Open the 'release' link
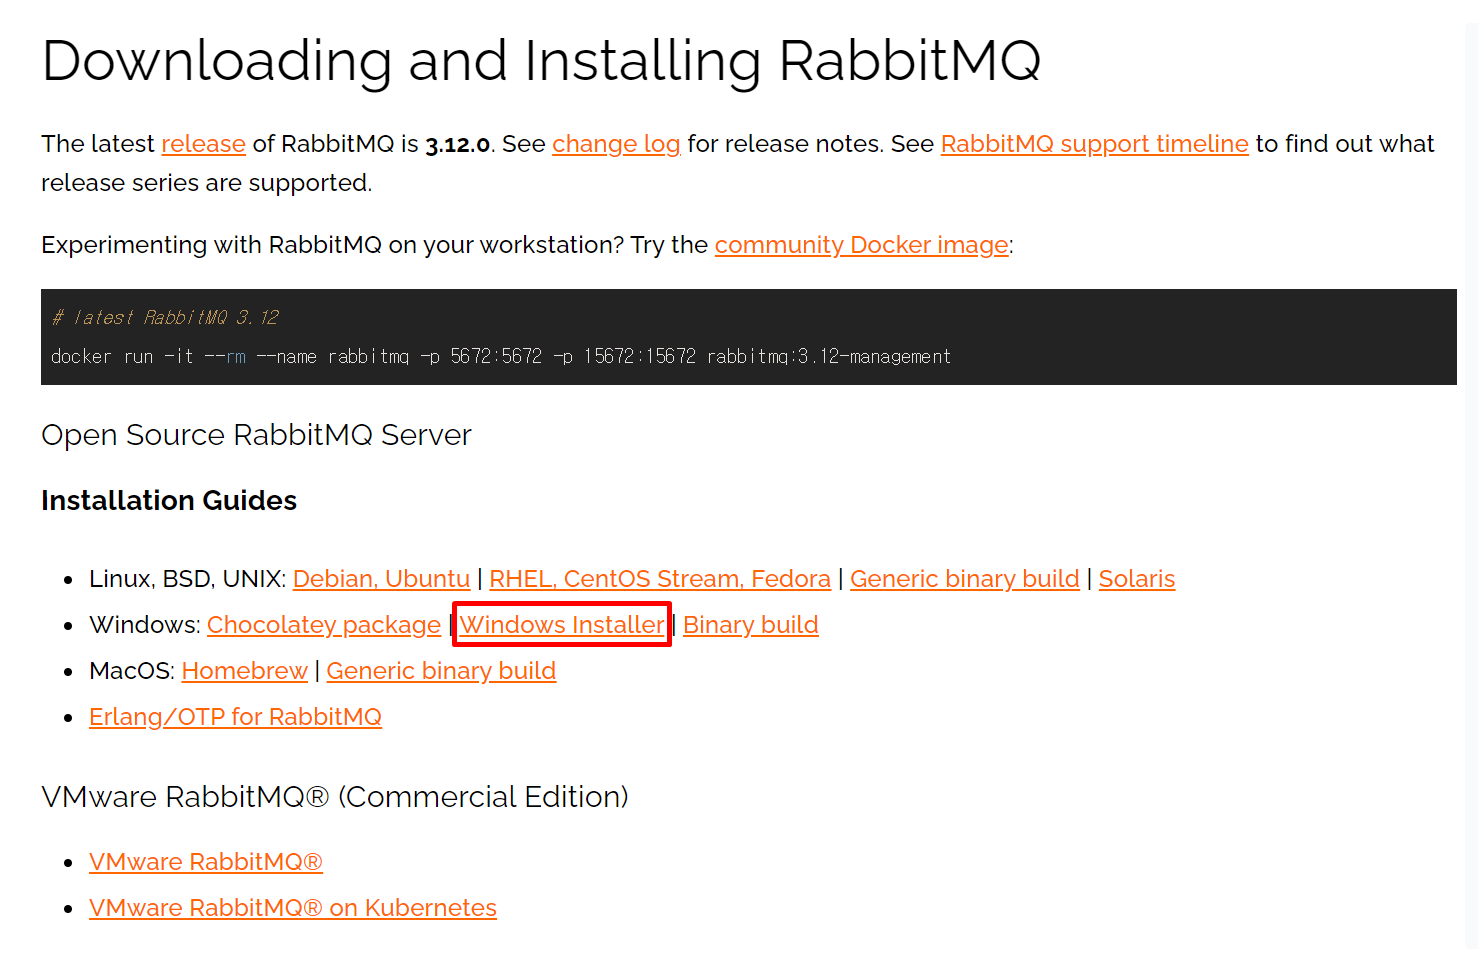Viewport: 1478px width, 955px height. pos(203,144)
